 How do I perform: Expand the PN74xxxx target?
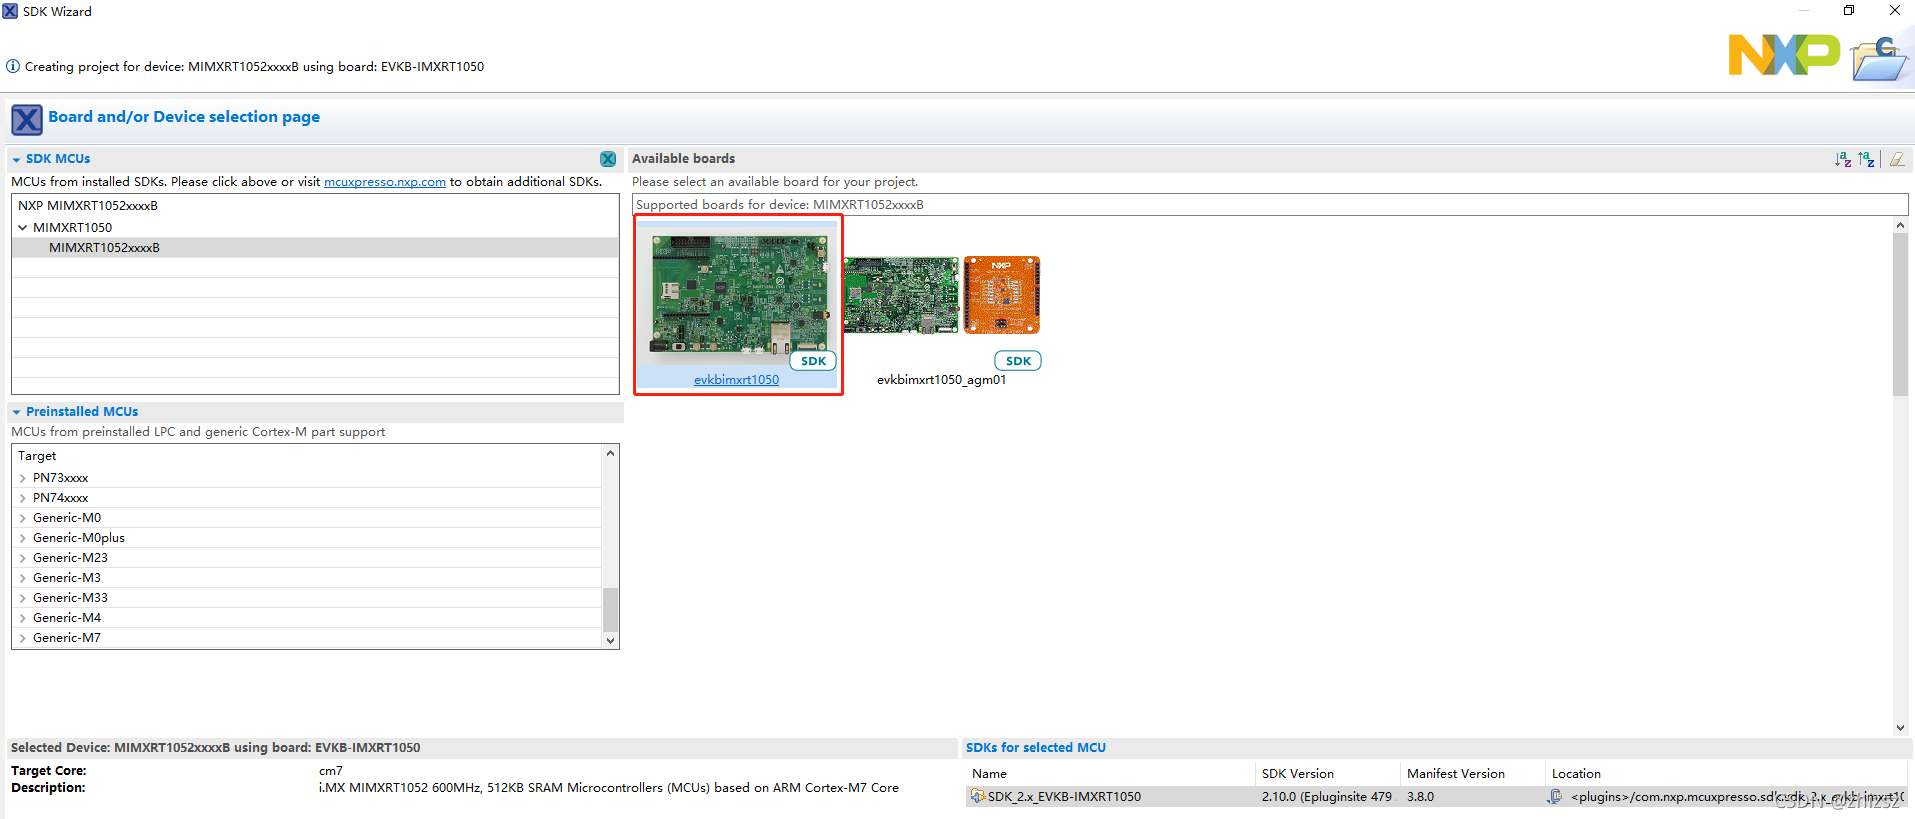[23, 498]
